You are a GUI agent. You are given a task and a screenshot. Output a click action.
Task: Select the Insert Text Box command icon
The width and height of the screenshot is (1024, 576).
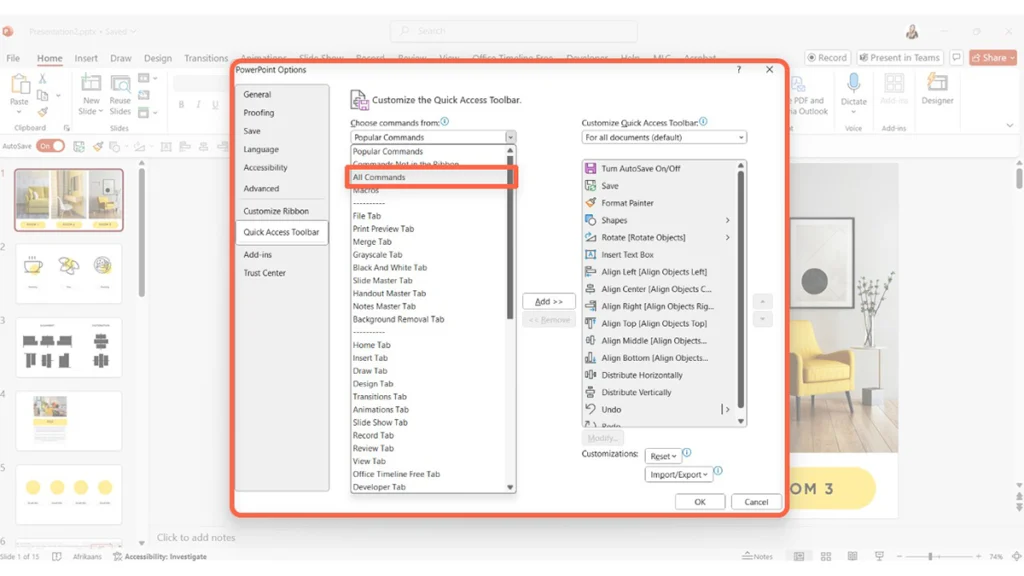coord(590,255)
